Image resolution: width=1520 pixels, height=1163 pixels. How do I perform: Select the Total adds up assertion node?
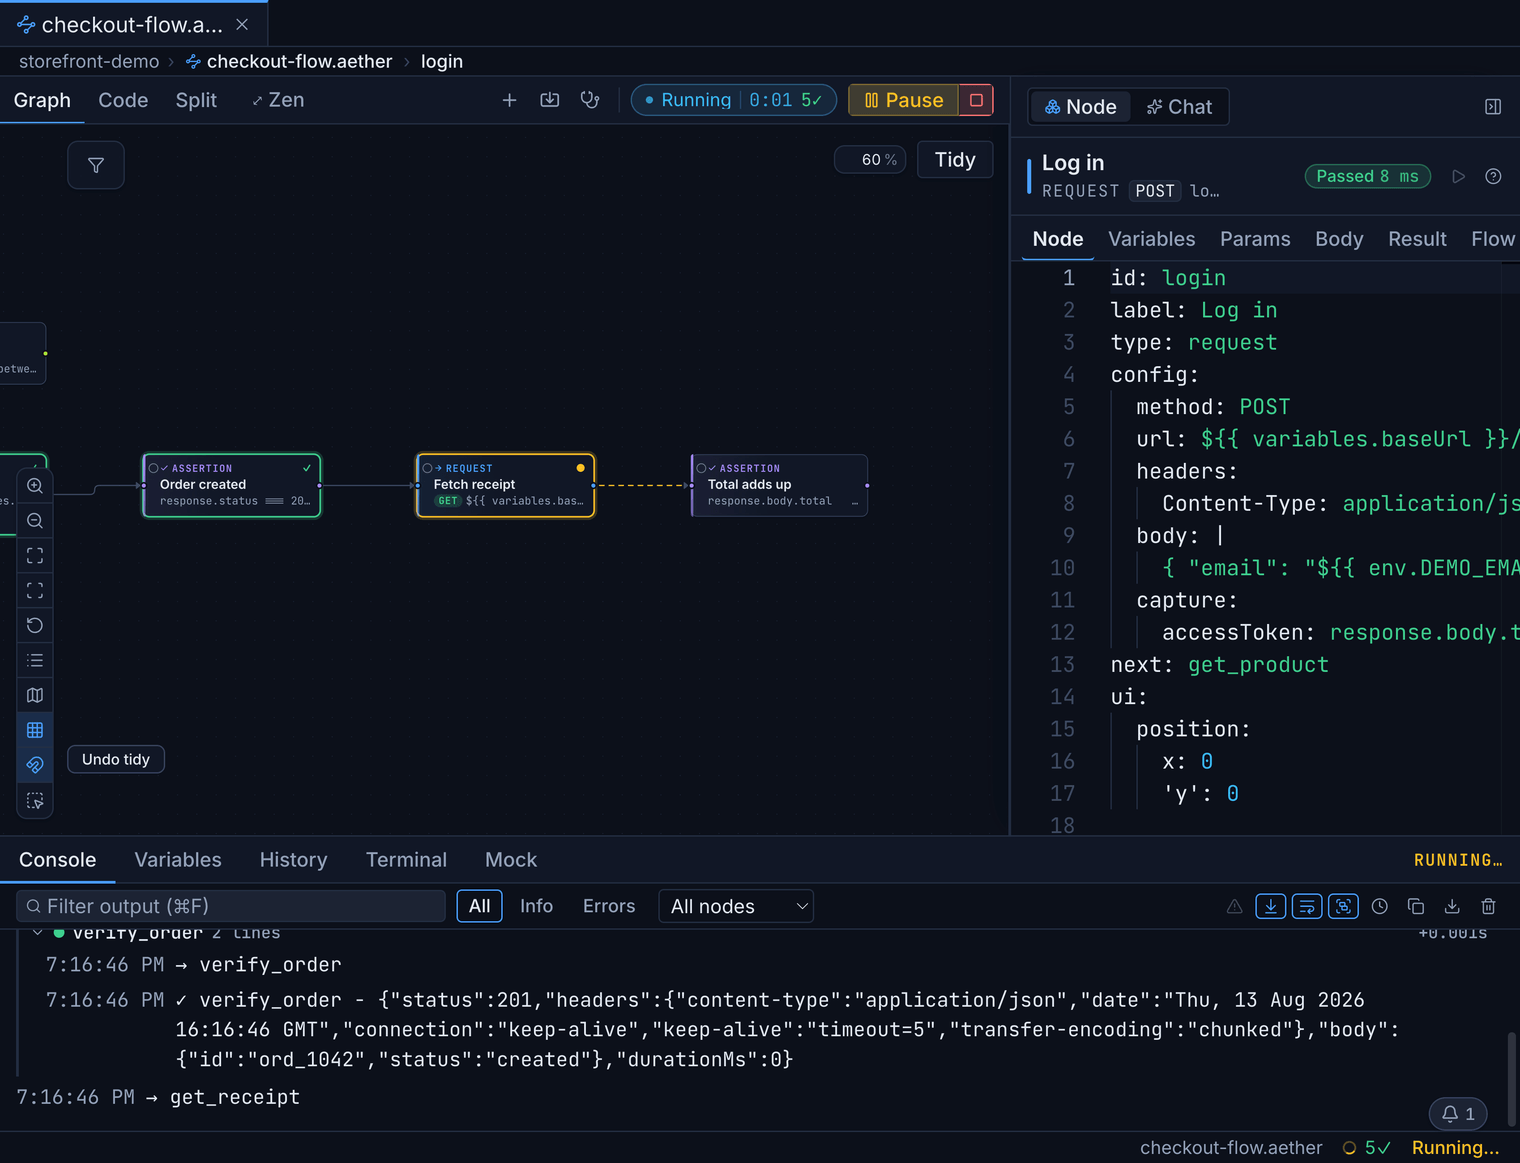pos(780,486)
